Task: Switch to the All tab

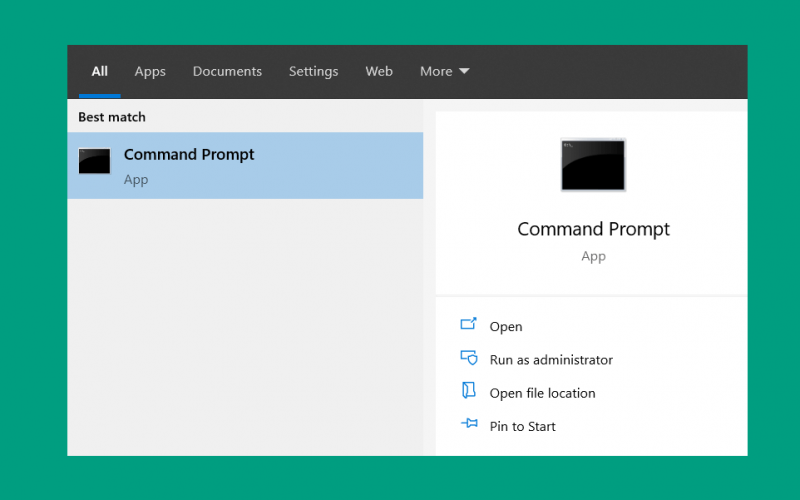Action: (99, 71)
